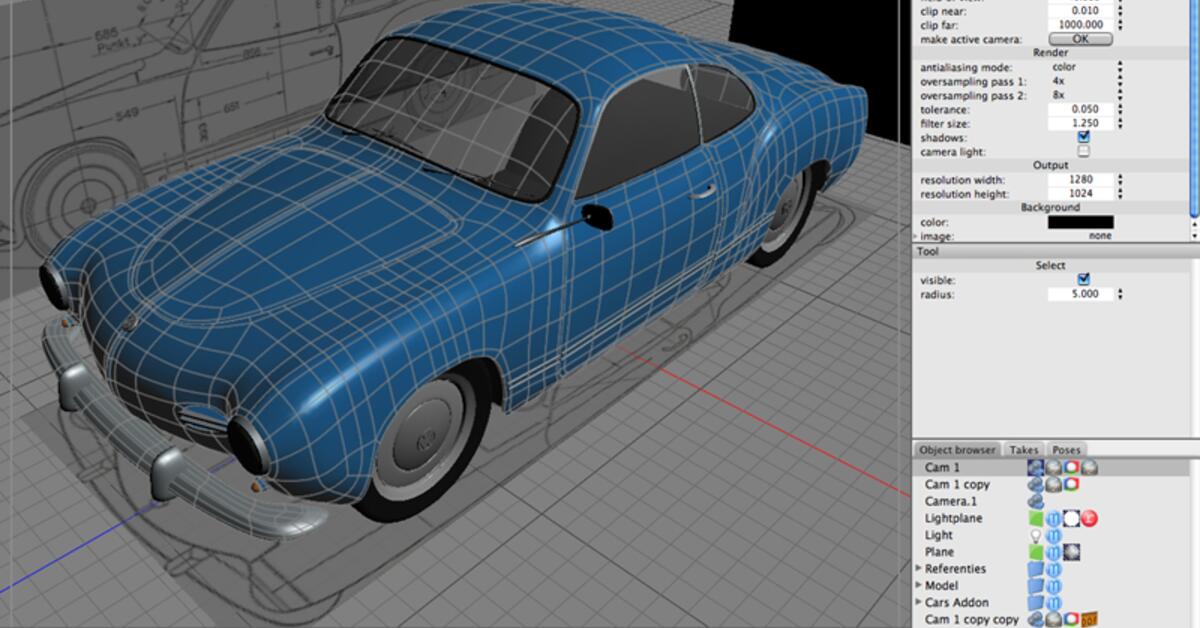Switch to the Poses tab
Viewport: 1200px width, 628px height.
pos(1066,449)
